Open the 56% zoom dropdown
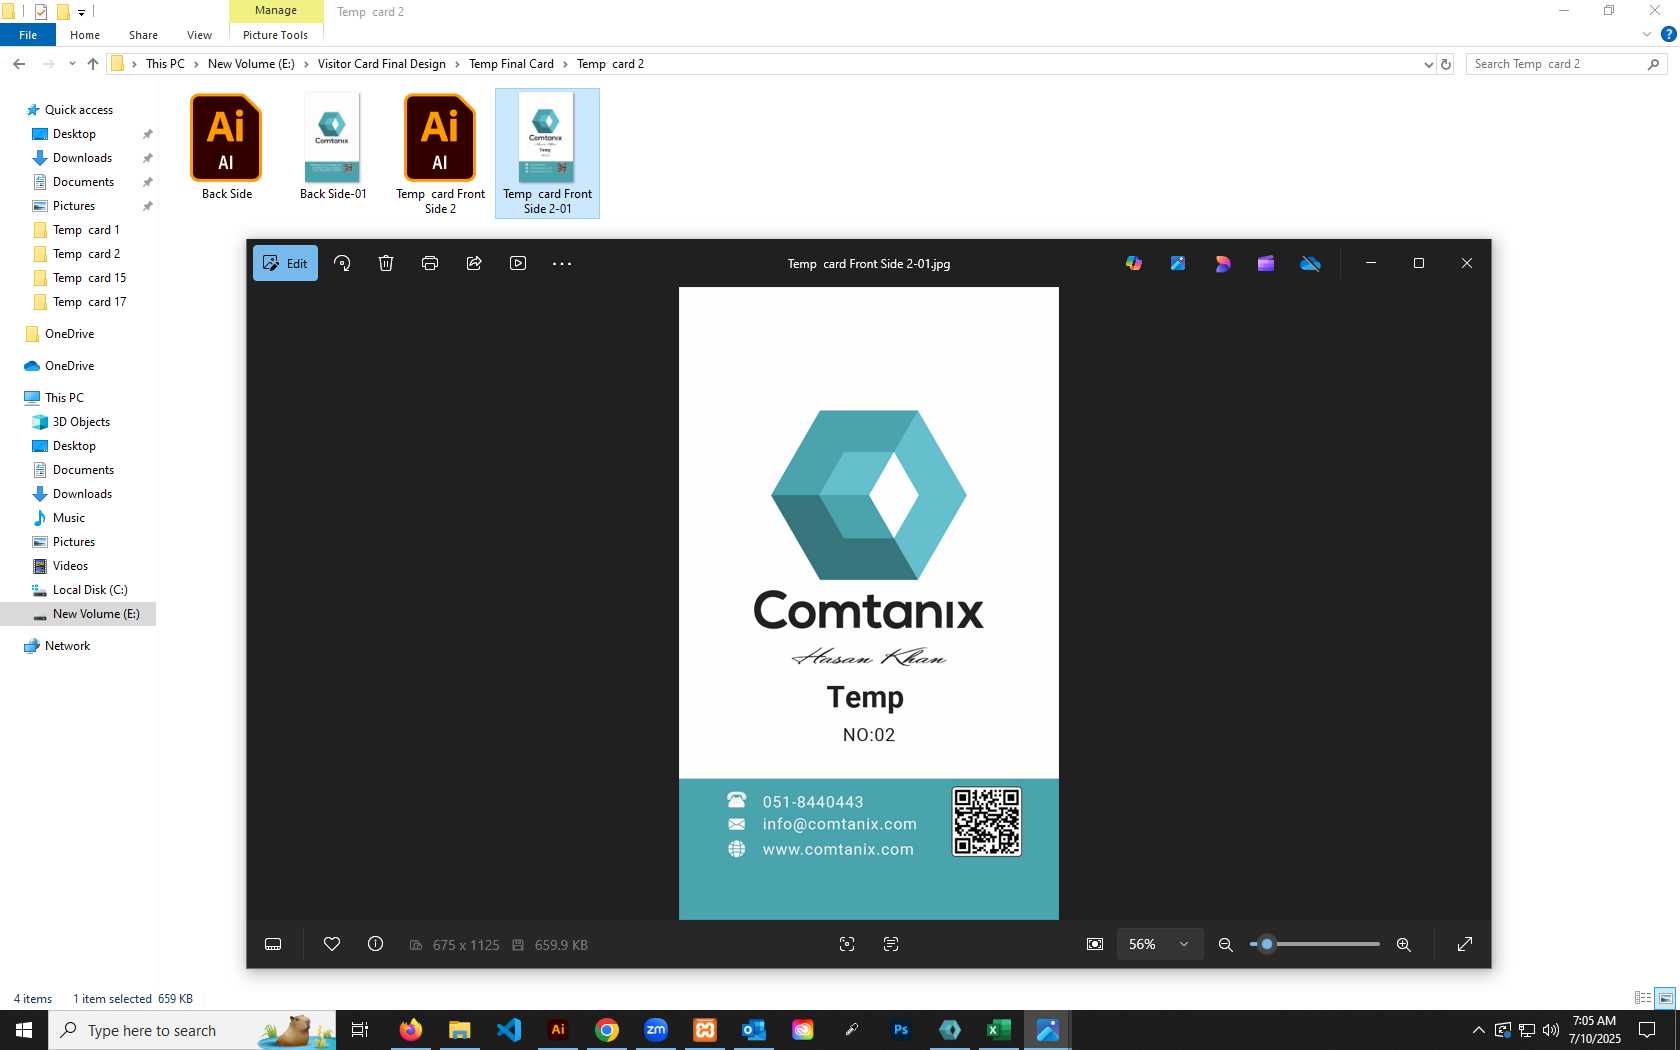 (1158, 944)
